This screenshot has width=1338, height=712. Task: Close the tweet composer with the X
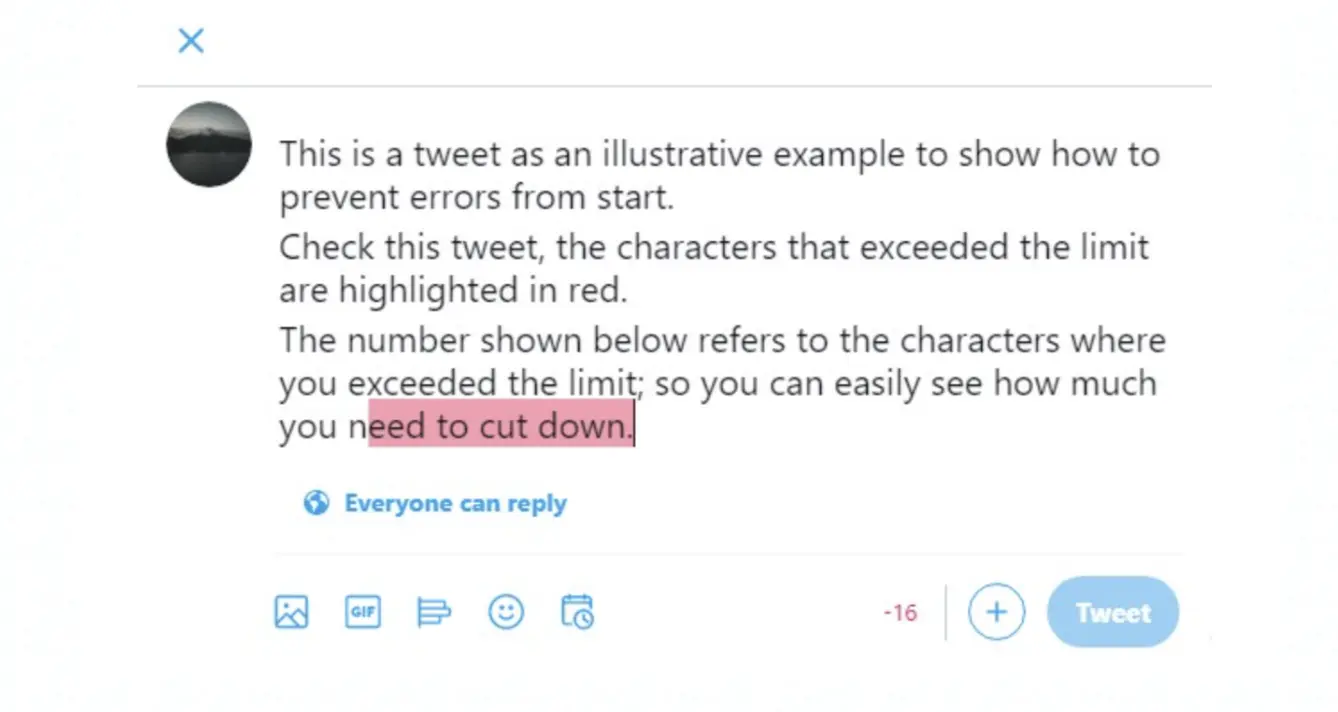click(x=190, y=41)
